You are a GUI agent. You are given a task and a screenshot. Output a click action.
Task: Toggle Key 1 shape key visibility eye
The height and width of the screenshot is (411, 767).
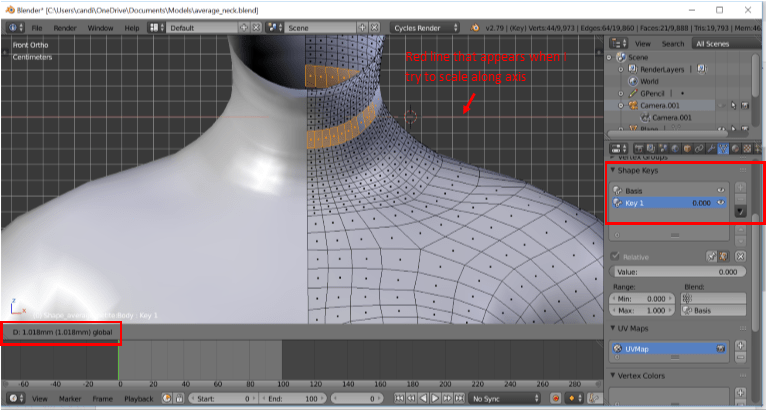click(x=721, y=203)
